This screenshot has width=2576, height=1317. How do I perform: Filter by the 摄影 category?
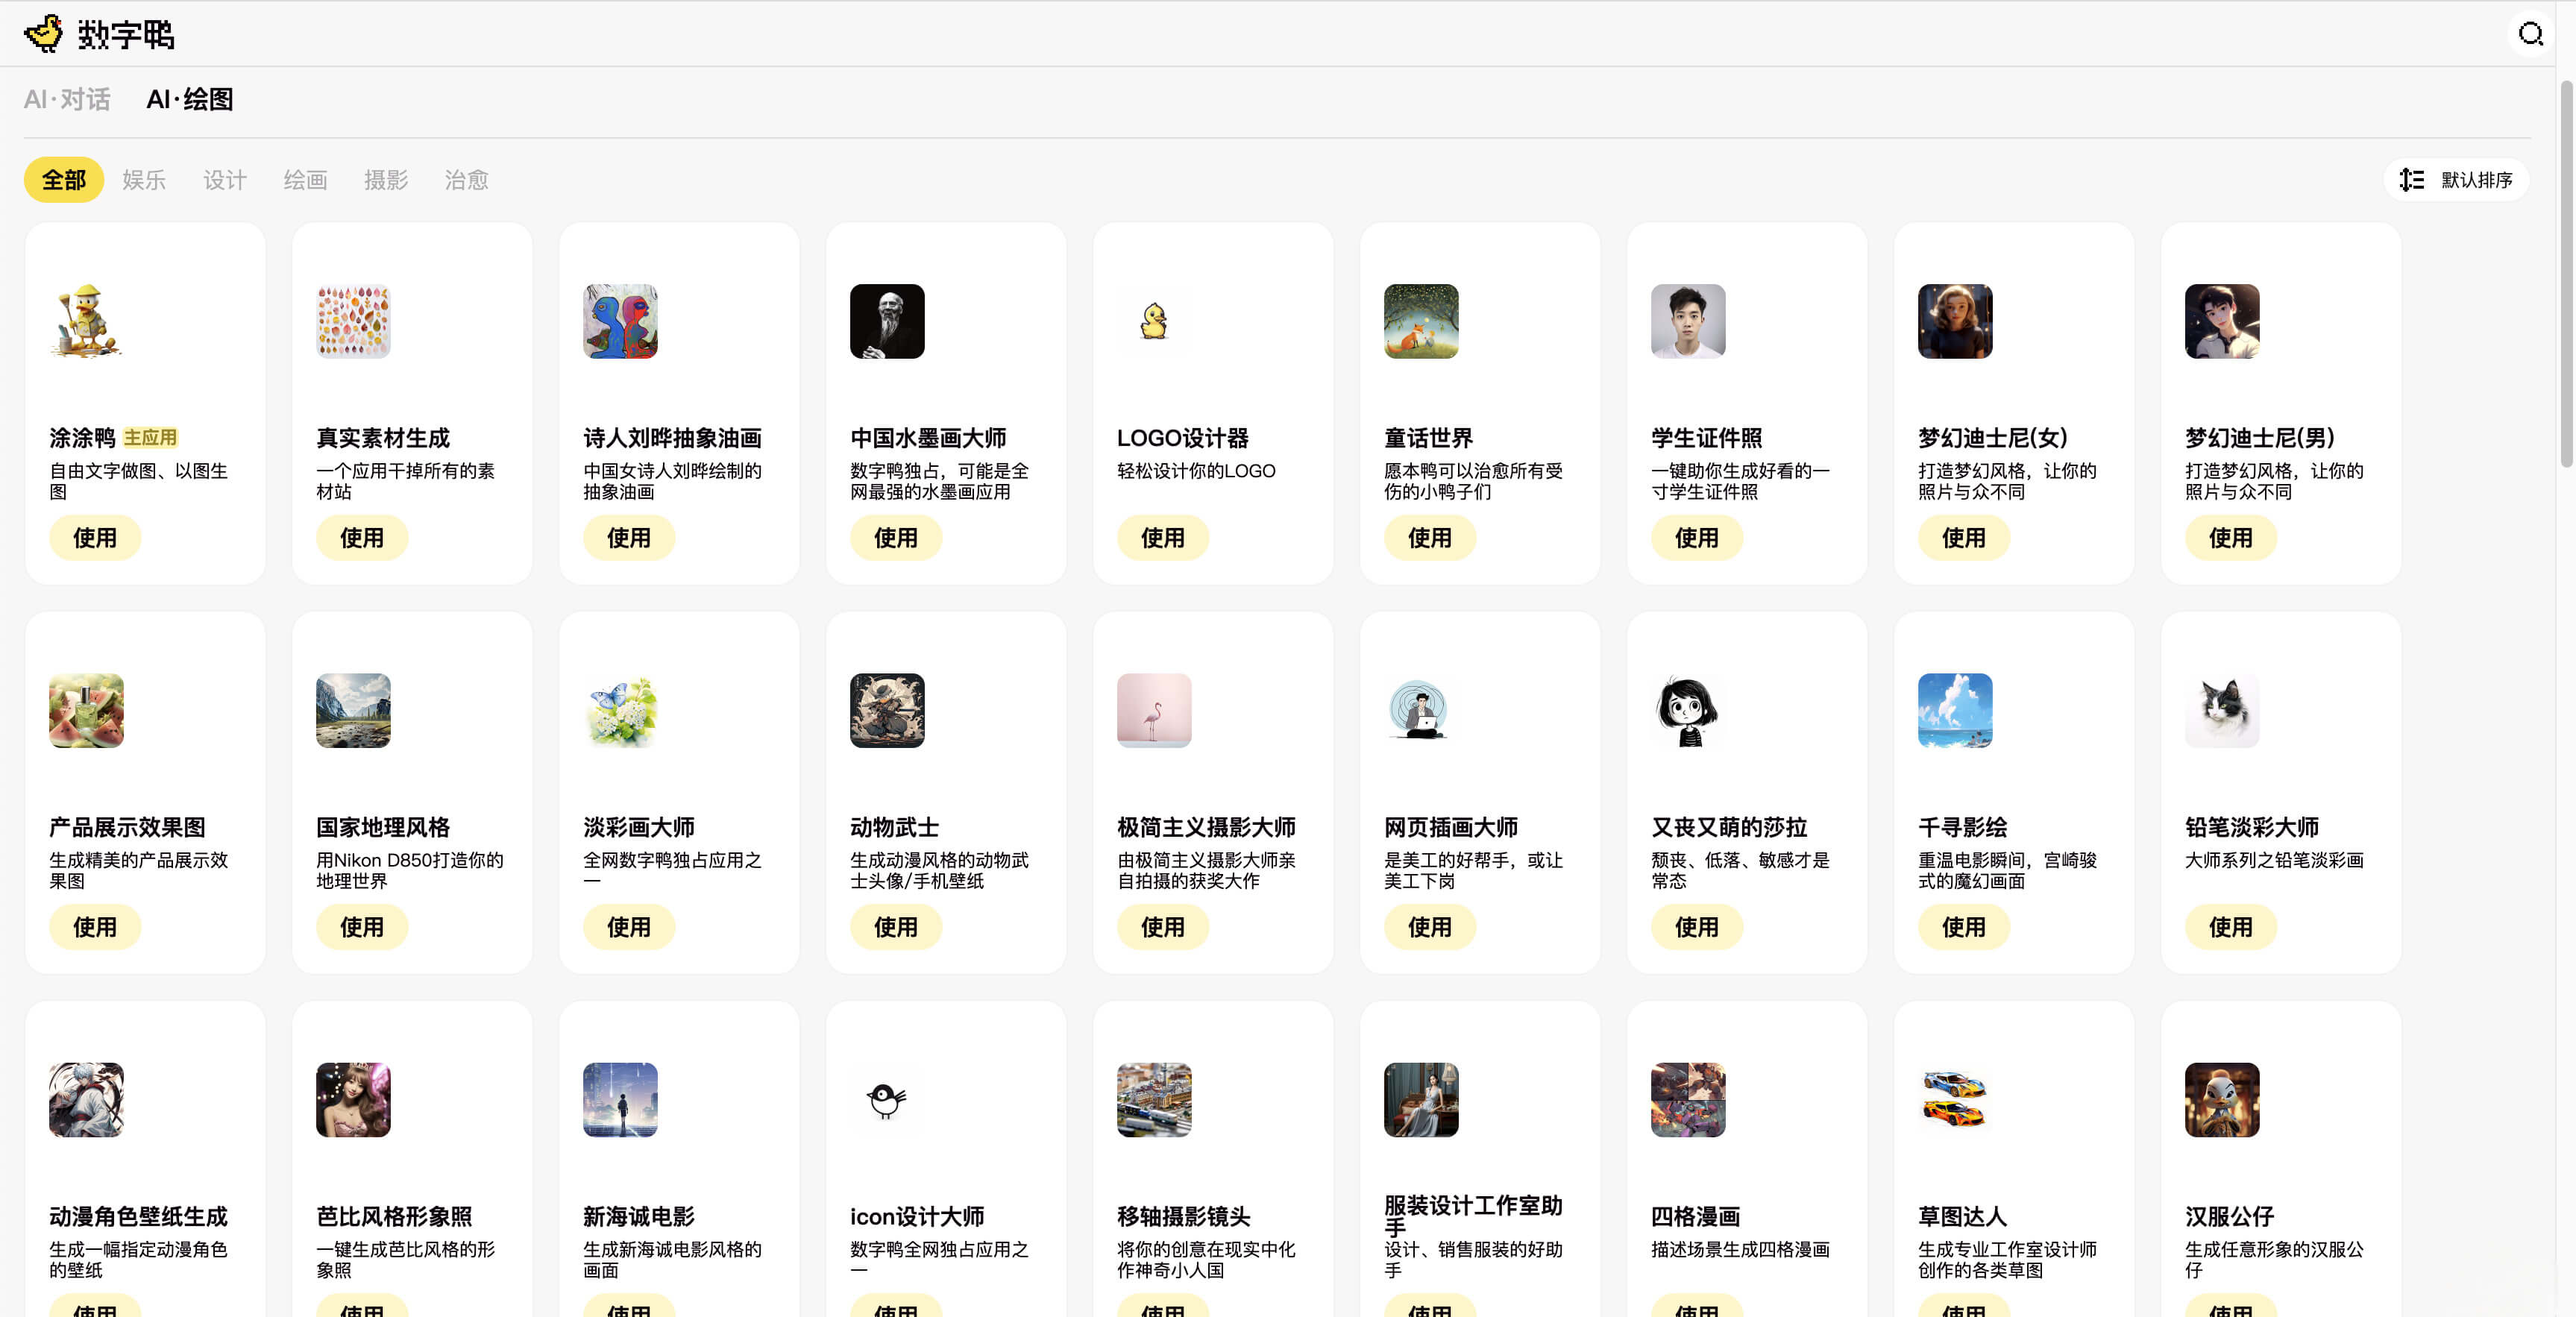pyautogui.click(x=386, y=180)
